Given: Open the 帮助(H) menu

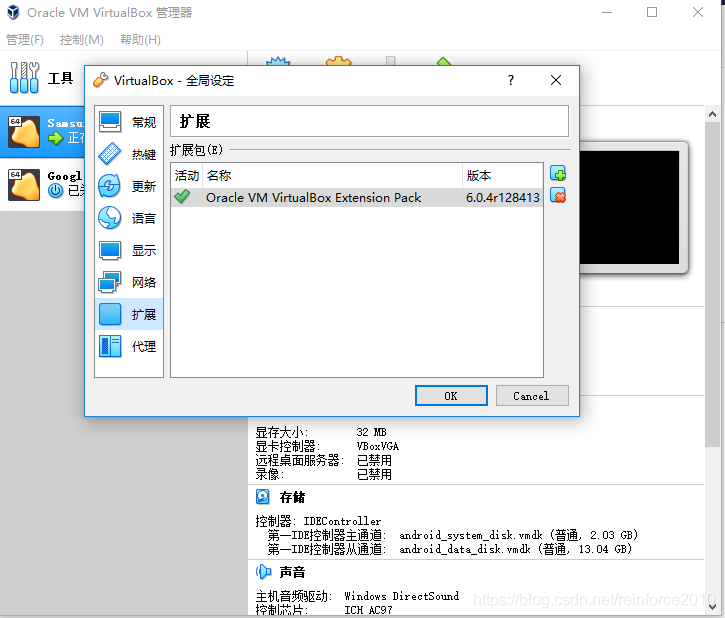Looking at the screenshot, I should (x=140, y=40).
